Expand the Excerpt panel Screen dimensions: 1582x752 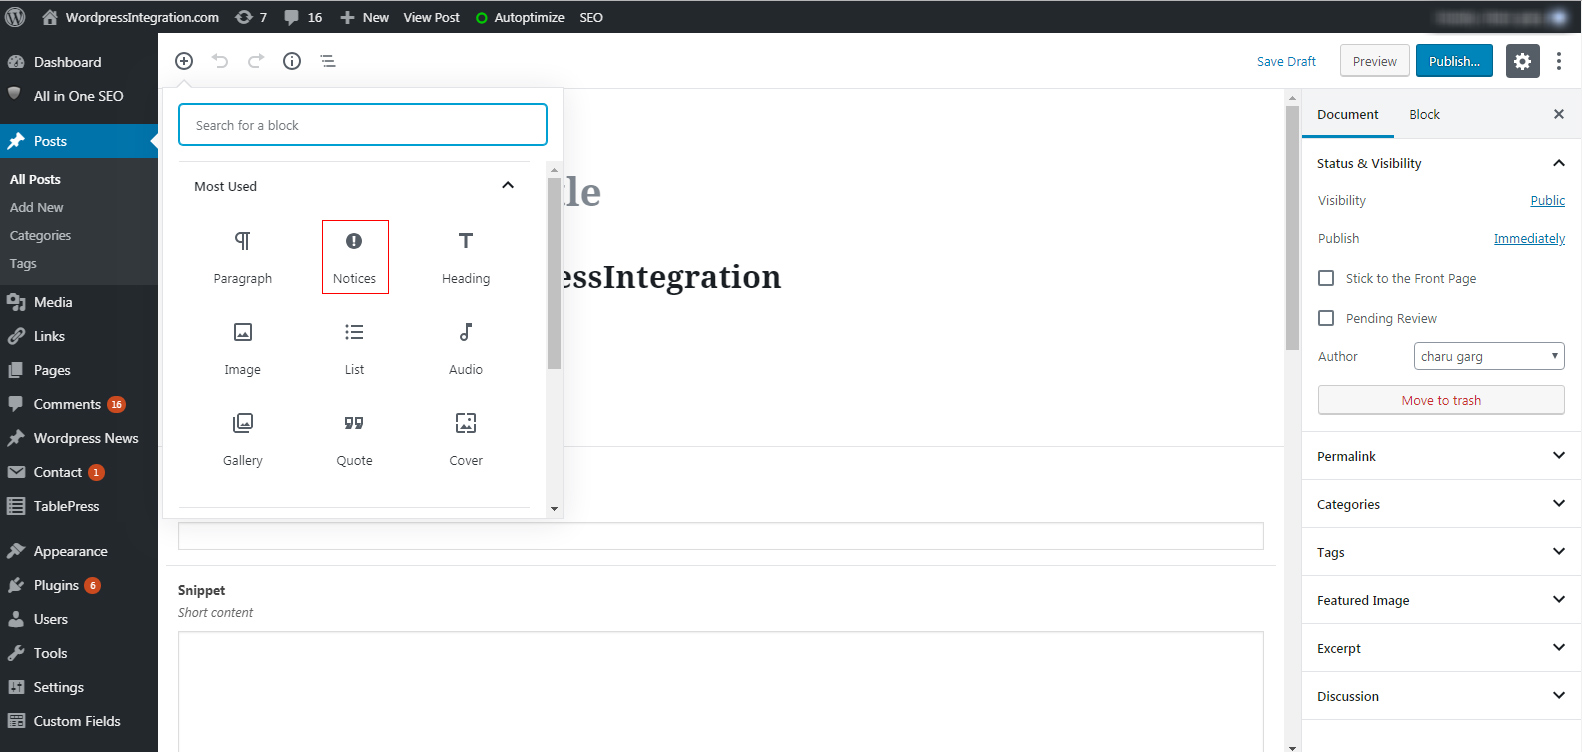click(1441, 648)
